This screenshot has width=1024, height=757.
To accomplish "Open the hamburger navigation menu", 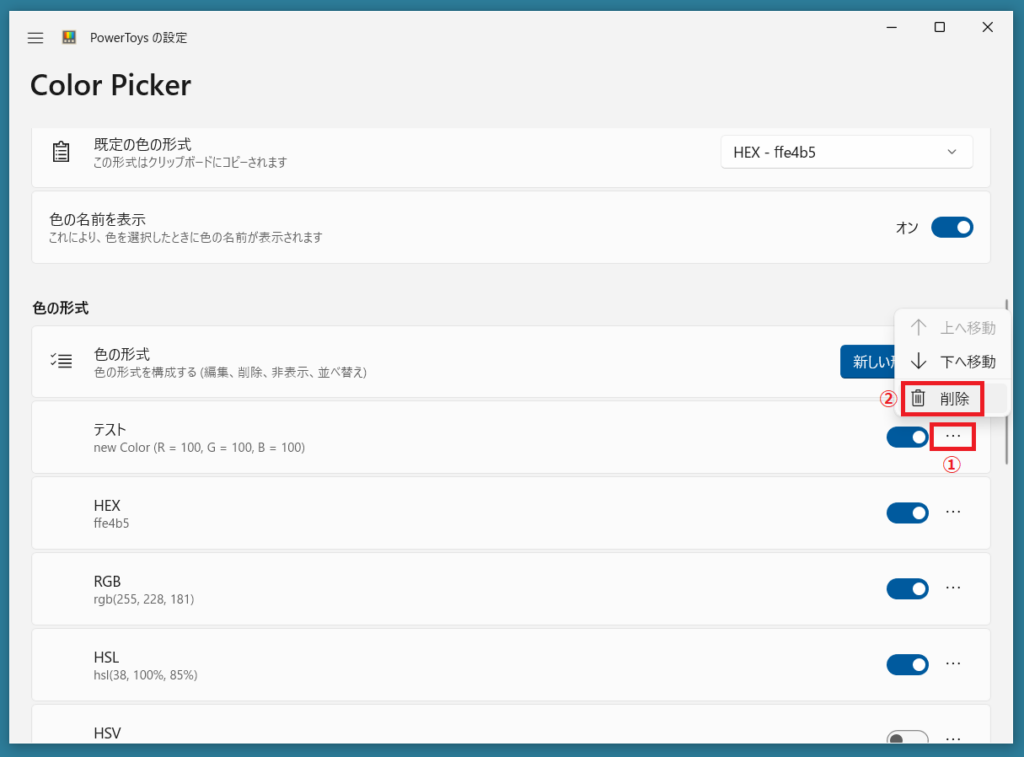I will pyautogui.click(x=35, y=38).
